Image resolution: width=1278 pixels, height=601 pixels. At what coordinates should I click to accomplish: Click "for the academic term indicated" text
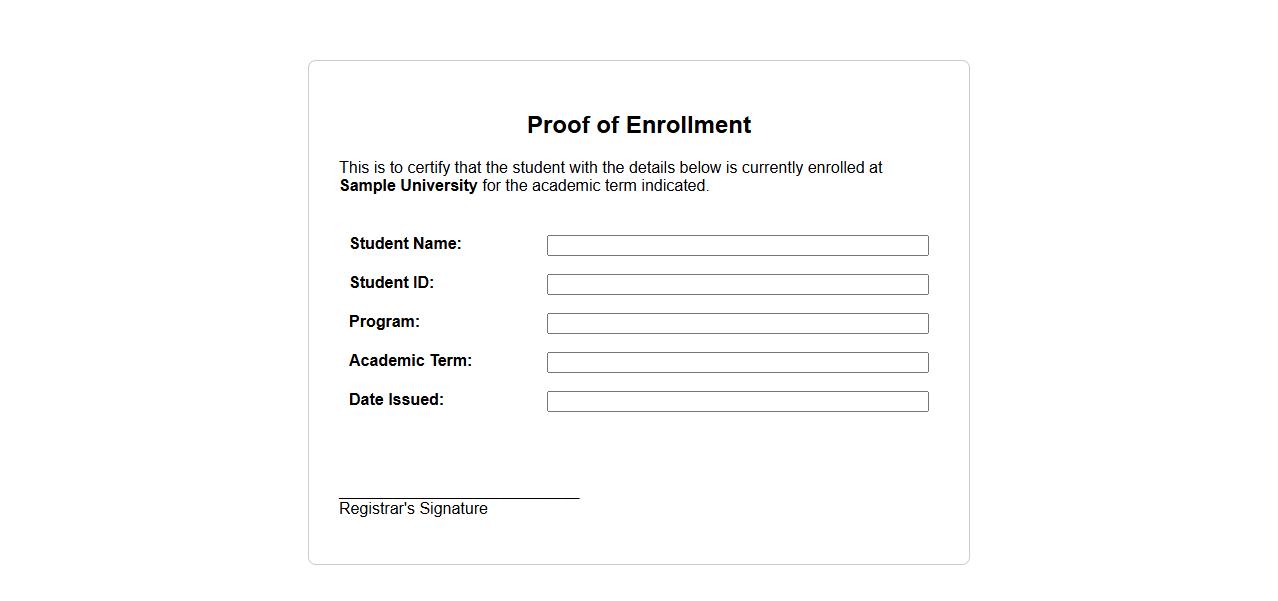click(x=595, y=186)
